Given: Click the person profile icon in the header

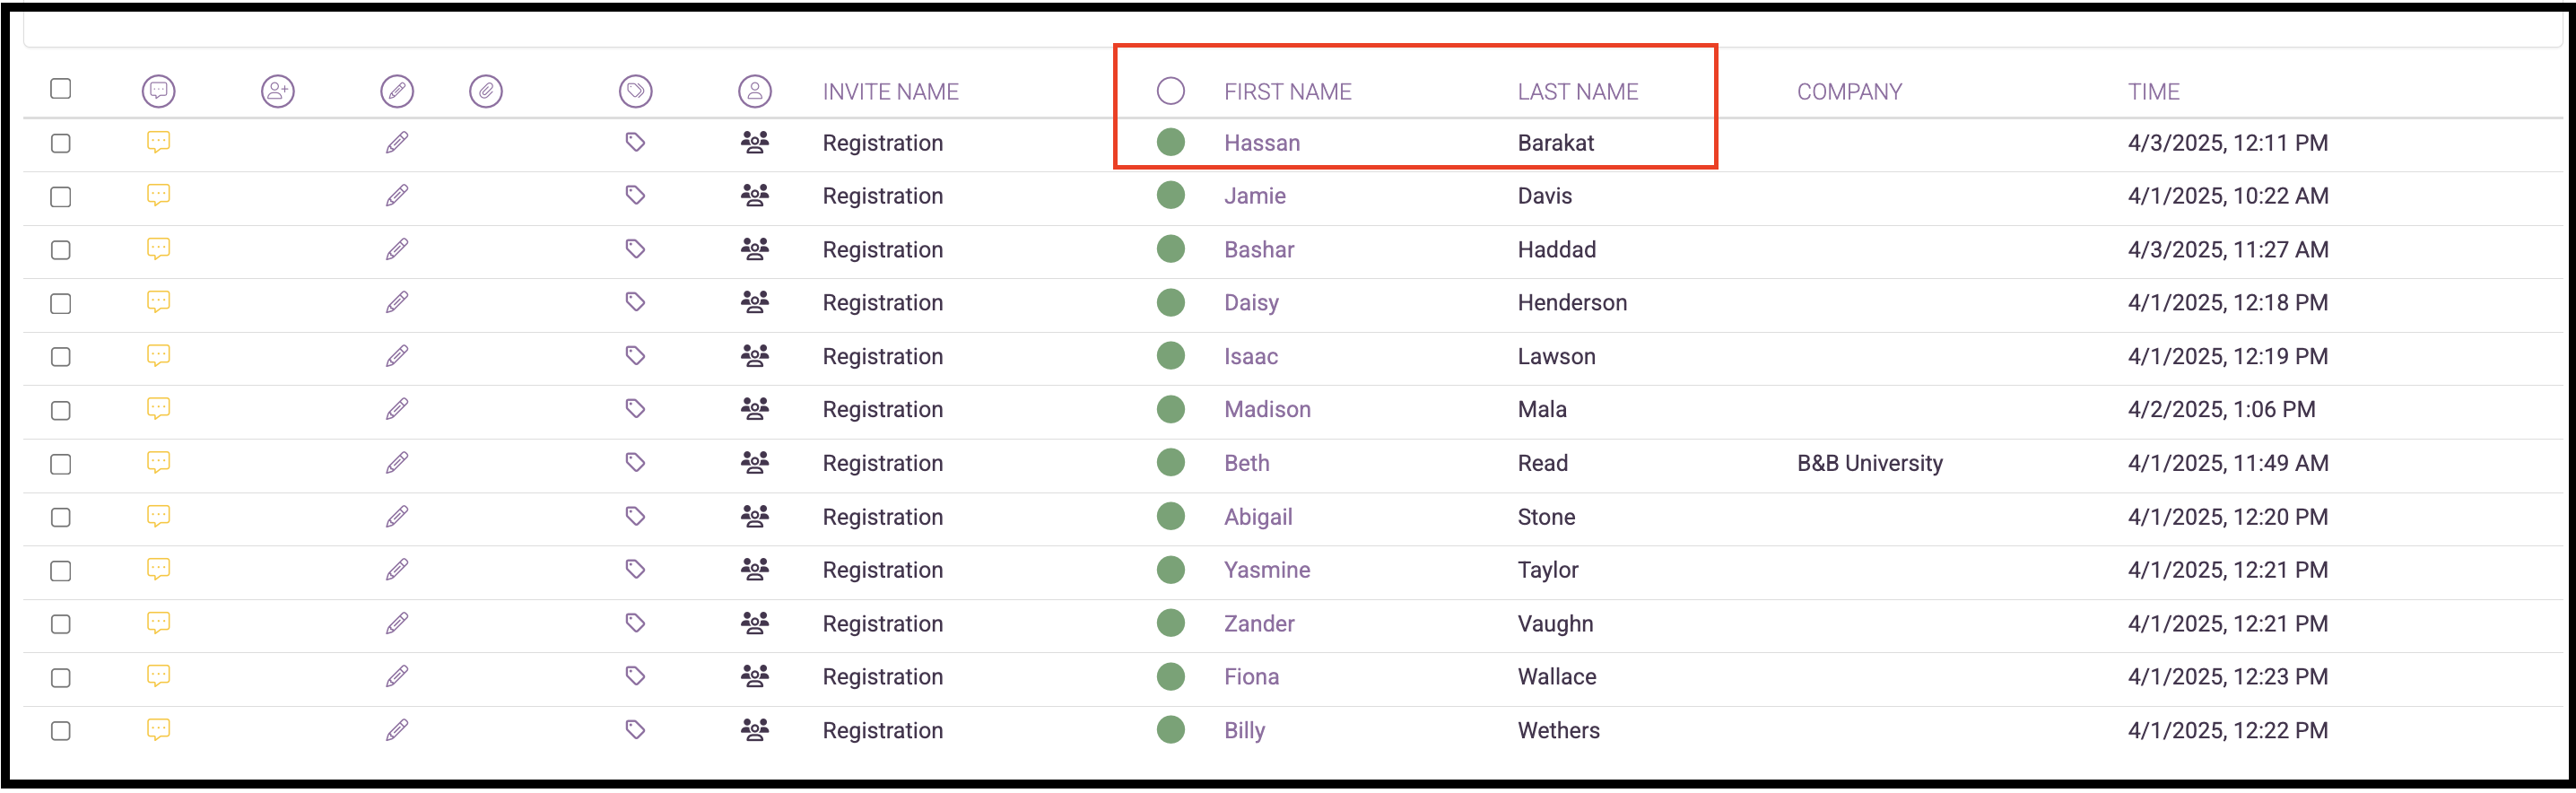Looking at the screenshot, I should 755,91.
